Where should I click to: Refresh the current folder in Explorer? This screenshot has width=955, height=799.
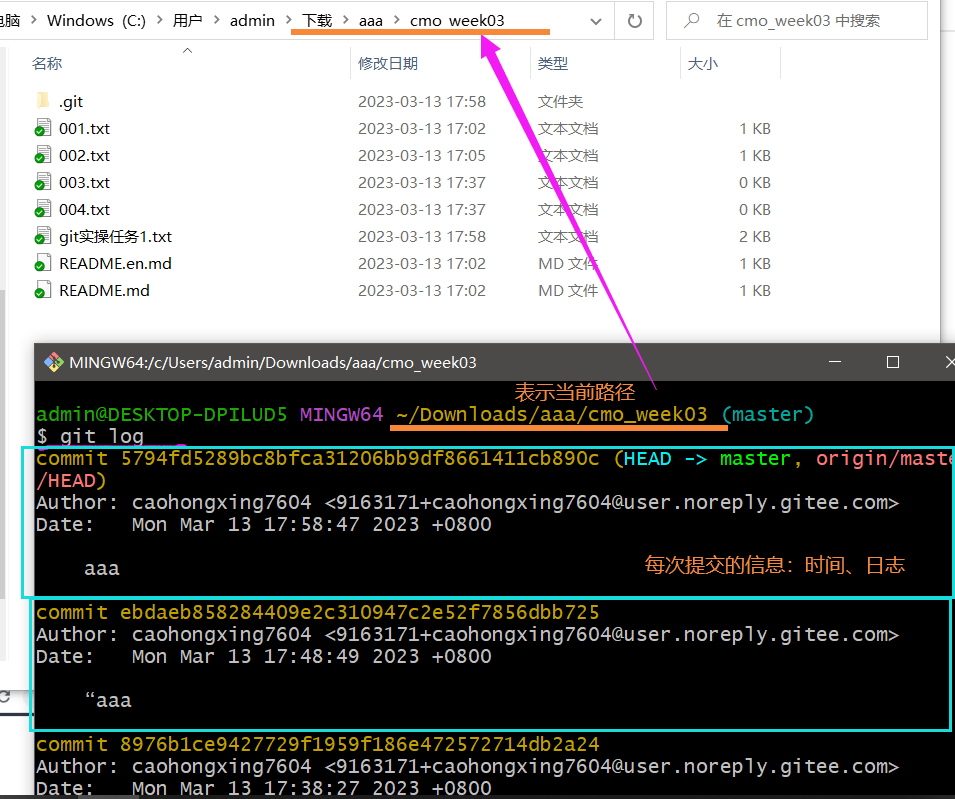tap(635, 21)
